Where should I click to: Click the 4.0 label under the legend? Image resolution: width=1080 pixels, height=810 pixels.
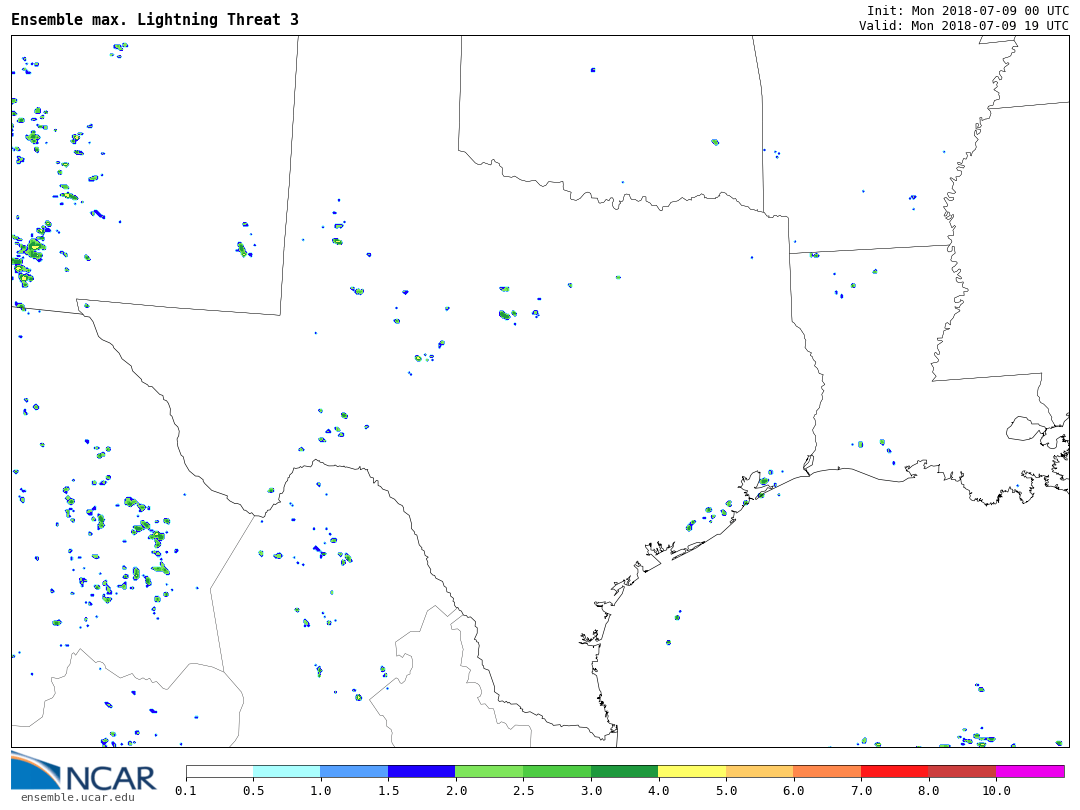658,791
